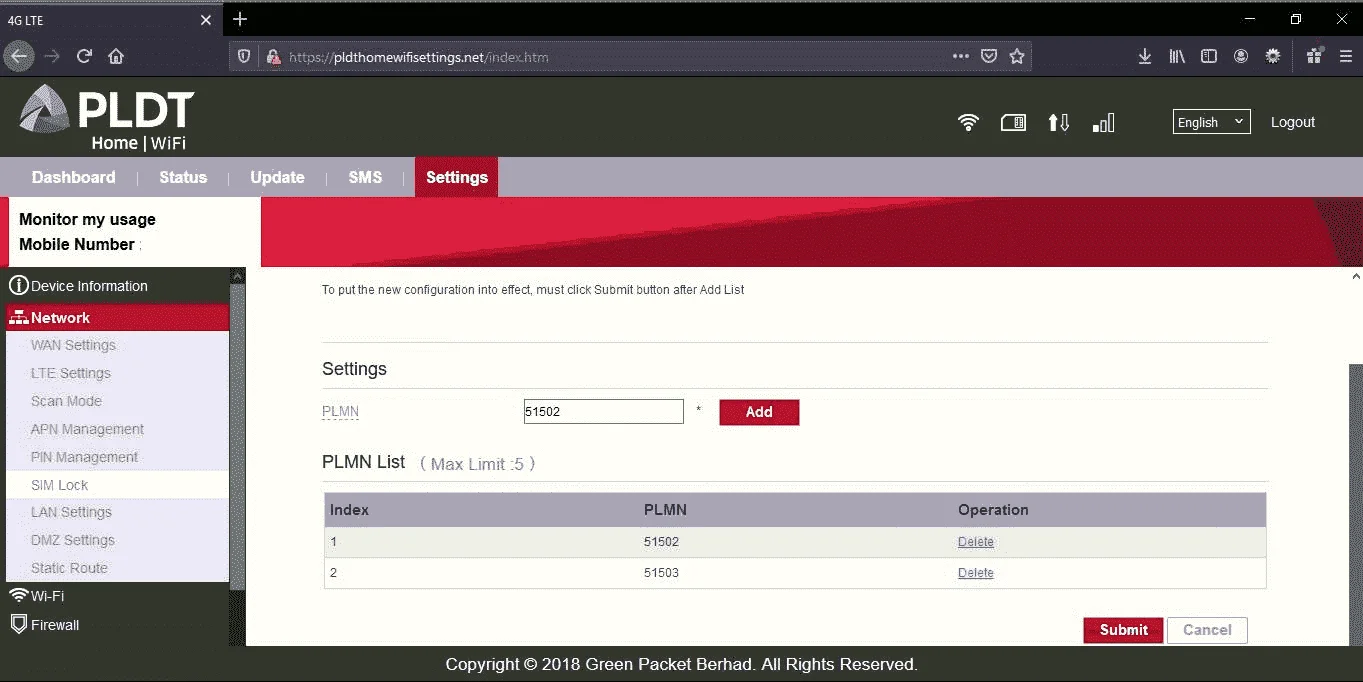This screenshot has height=682, width=1363.
Task: Delete PLMN 51502 entry
Action: pyautogui.click(x=976, y=542)
